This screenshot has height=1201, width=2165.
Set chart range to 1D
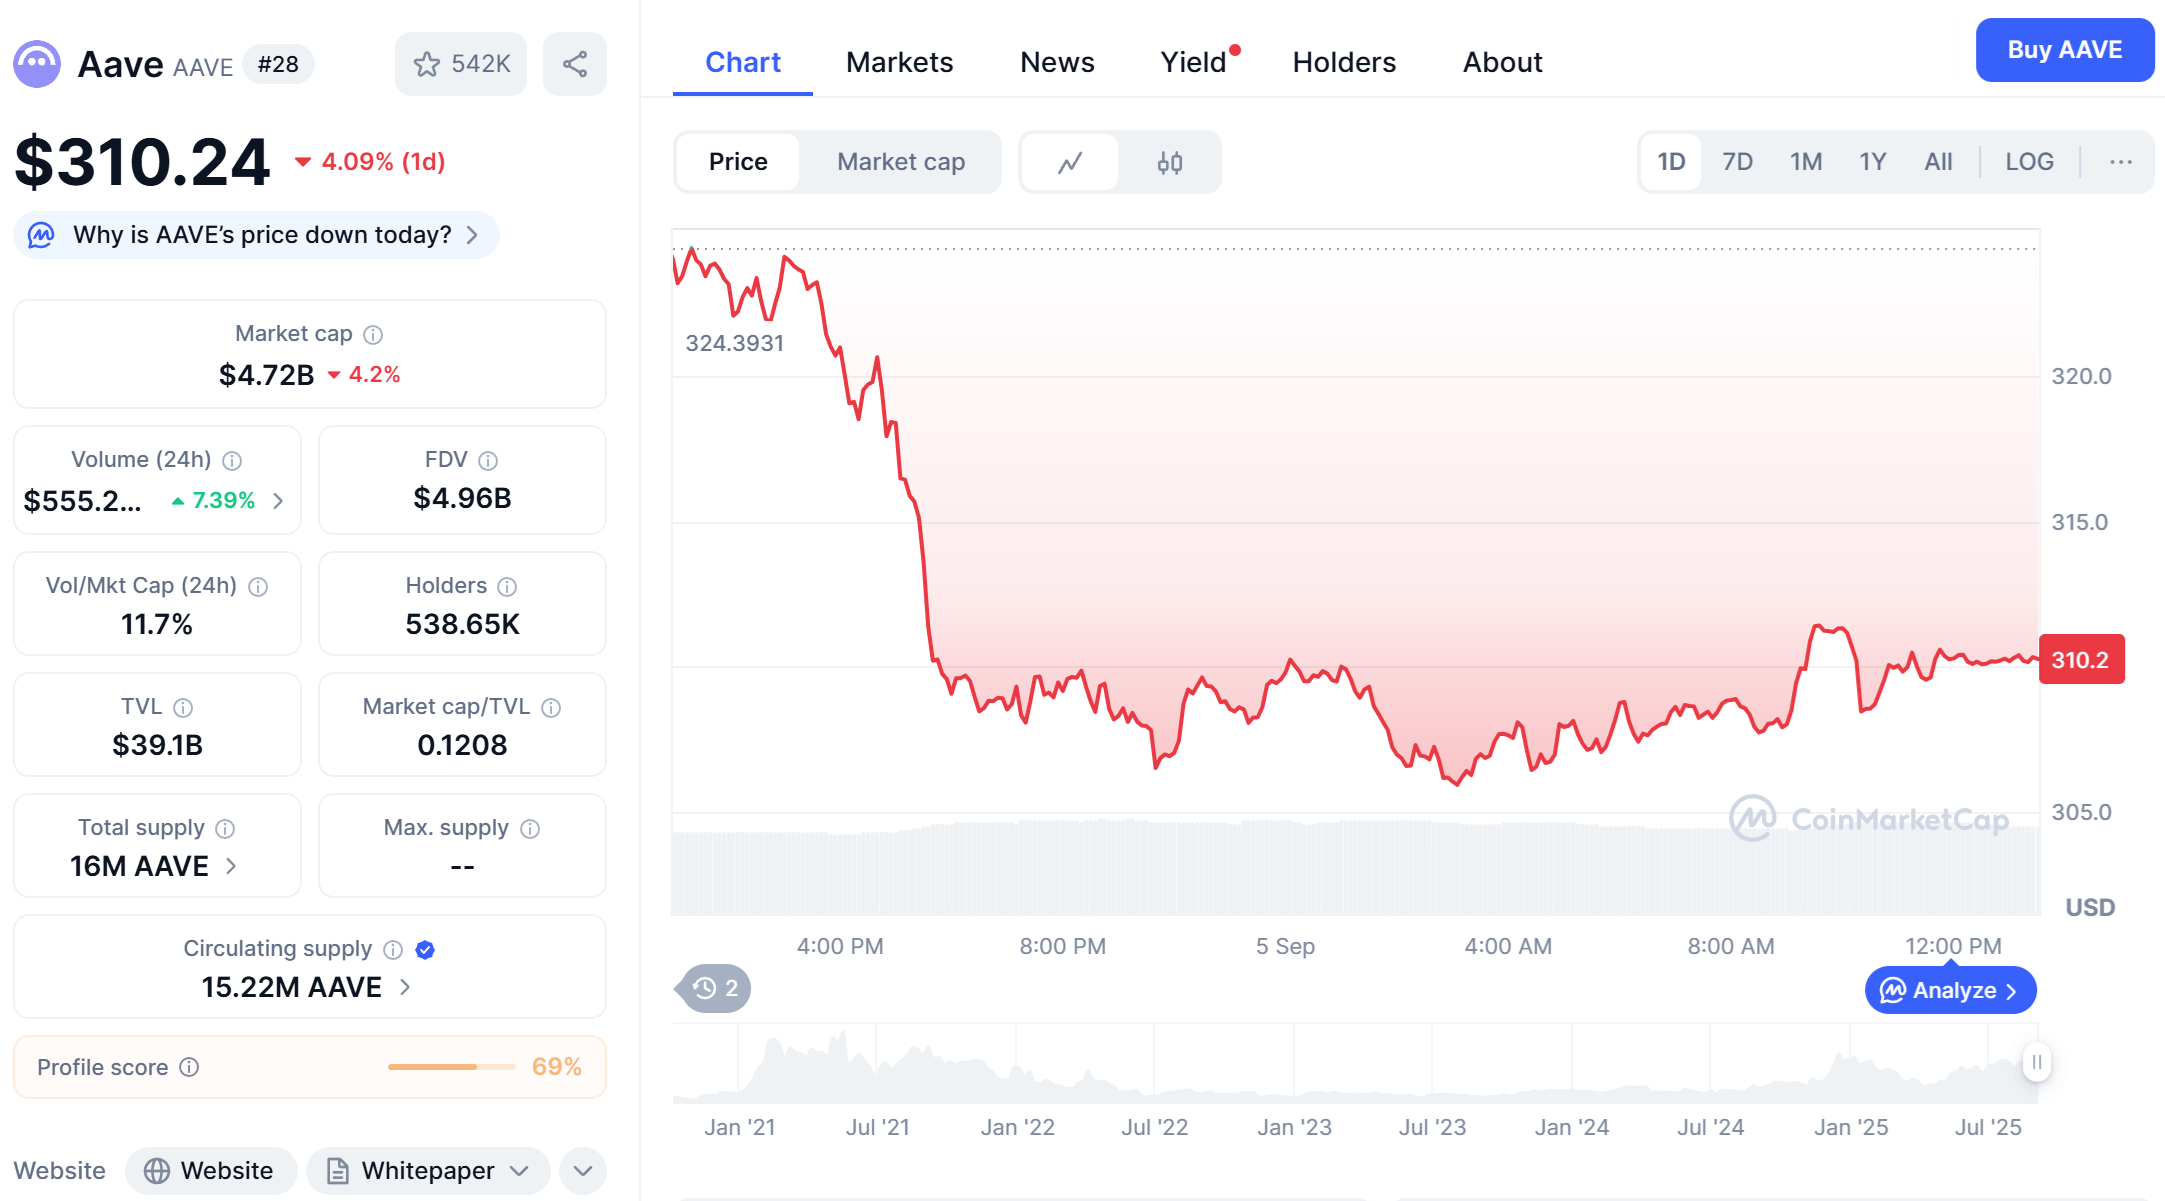(1671, 162)
